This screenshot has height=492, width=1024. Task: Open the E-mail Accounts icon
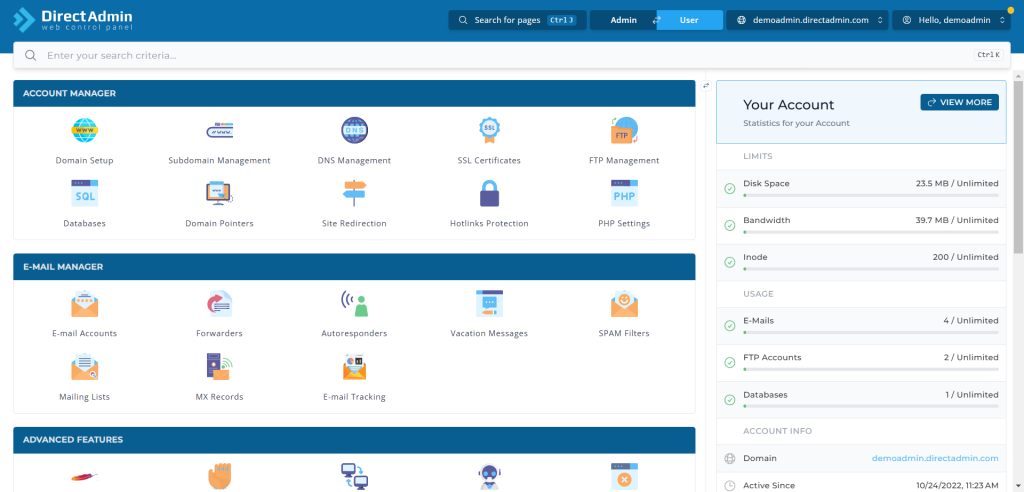[x=84, y=304]
